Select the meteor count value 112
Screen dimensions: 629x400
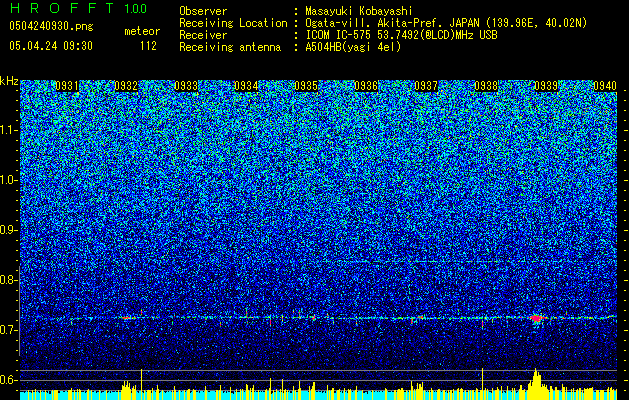tap(148, 46)
